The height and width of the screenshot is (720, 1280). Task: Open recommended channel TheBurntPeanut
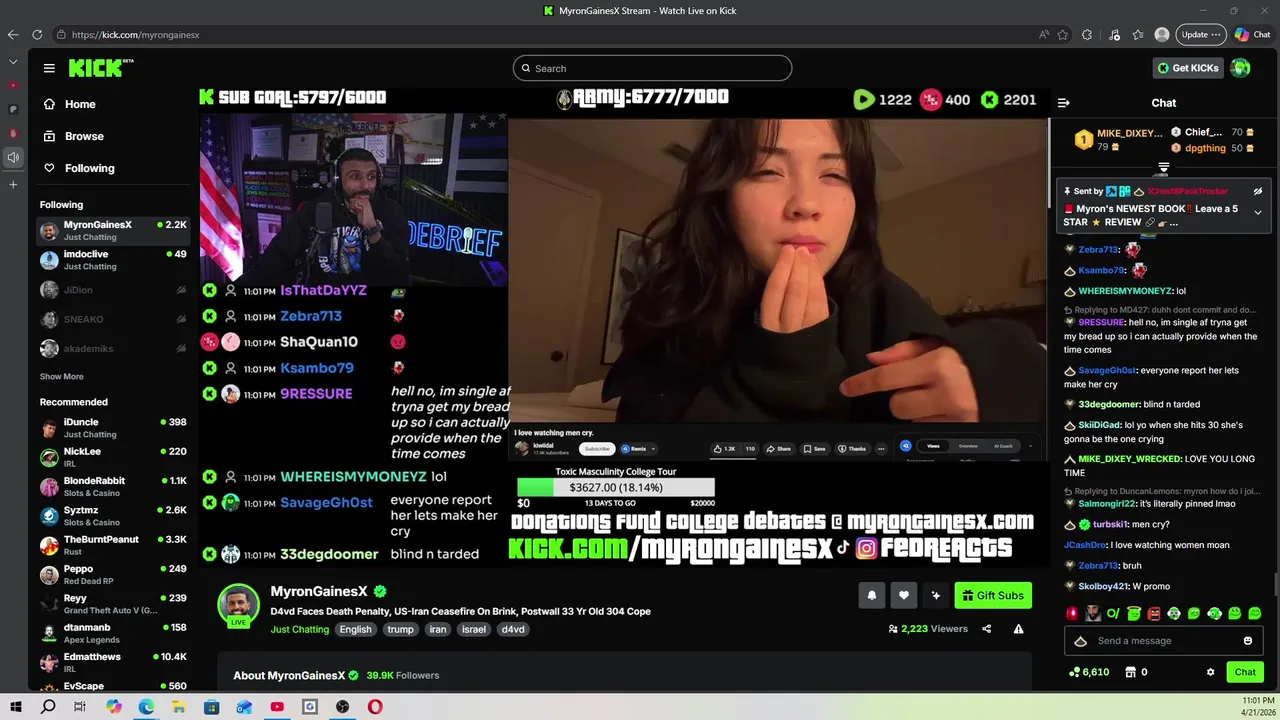(113, 545)
